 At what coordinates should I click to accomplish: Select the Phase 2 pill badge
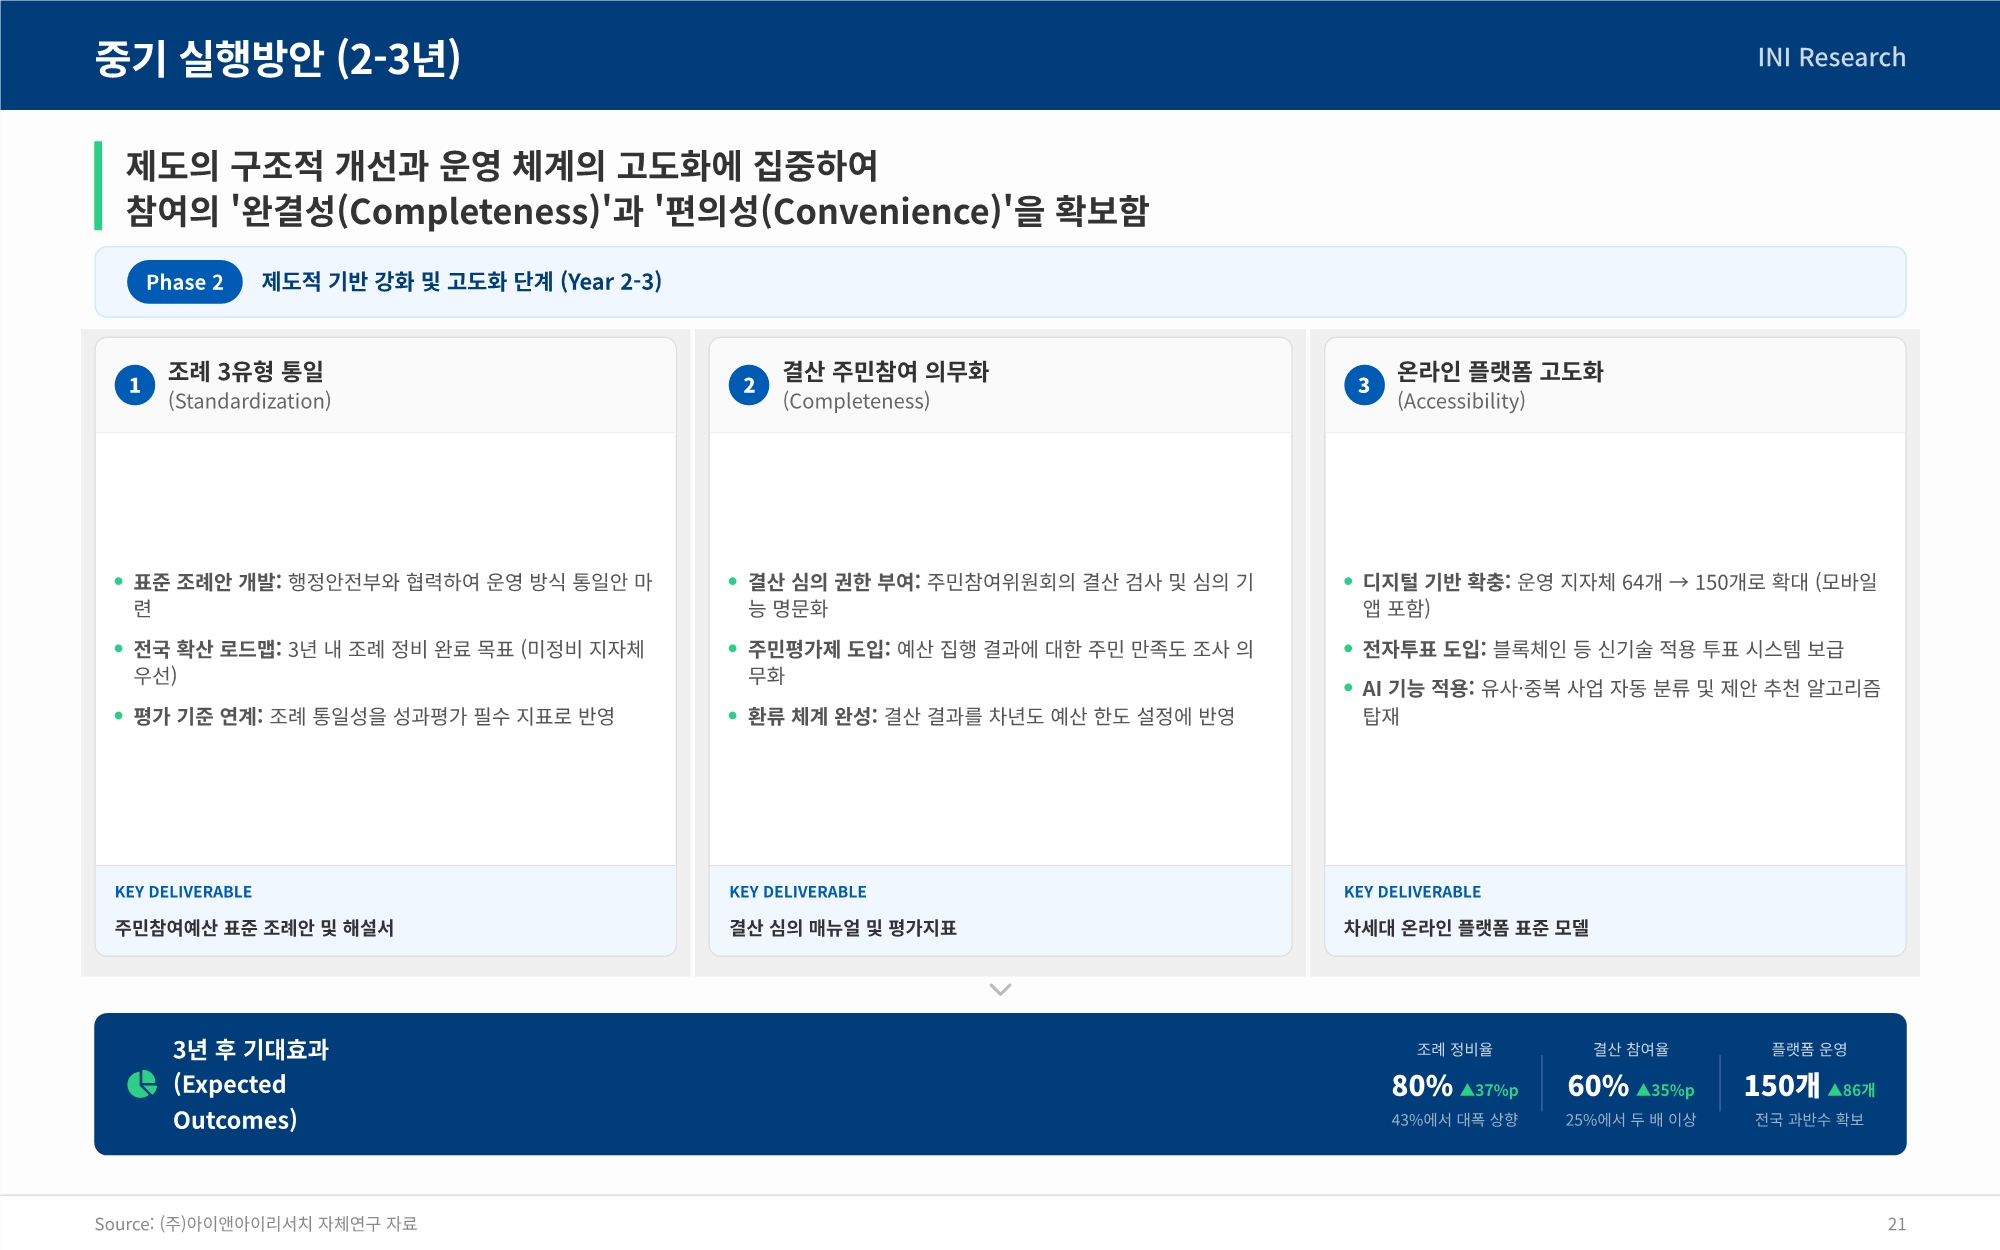point(185,282)
